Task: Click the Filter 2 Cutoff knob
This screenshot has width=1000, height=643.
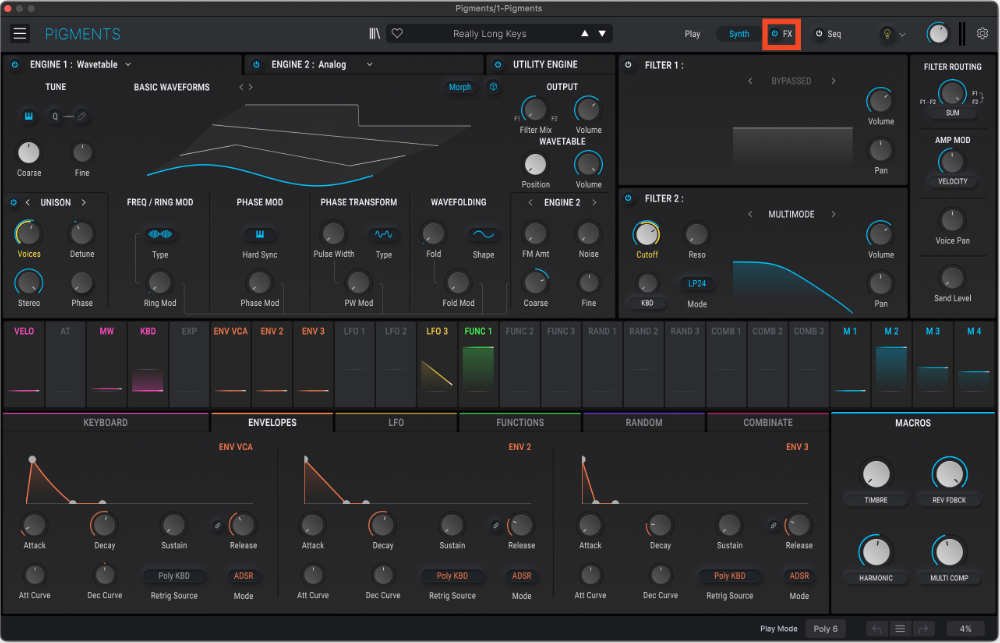Action: pos(647,234)
